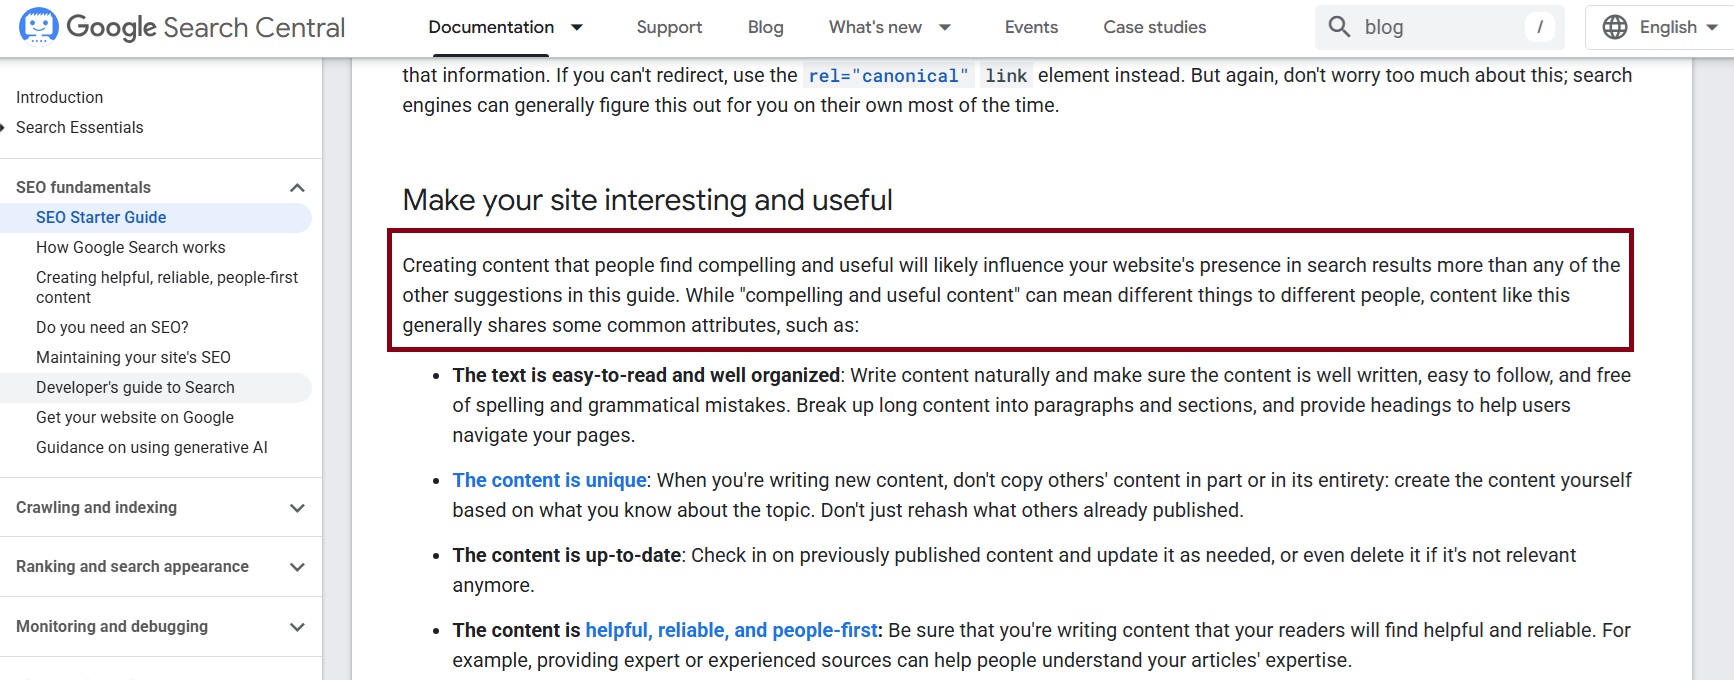Viewport: 1734px width, 695px height.
Task: Click the search input field
Action: [x=1440, y=27]
